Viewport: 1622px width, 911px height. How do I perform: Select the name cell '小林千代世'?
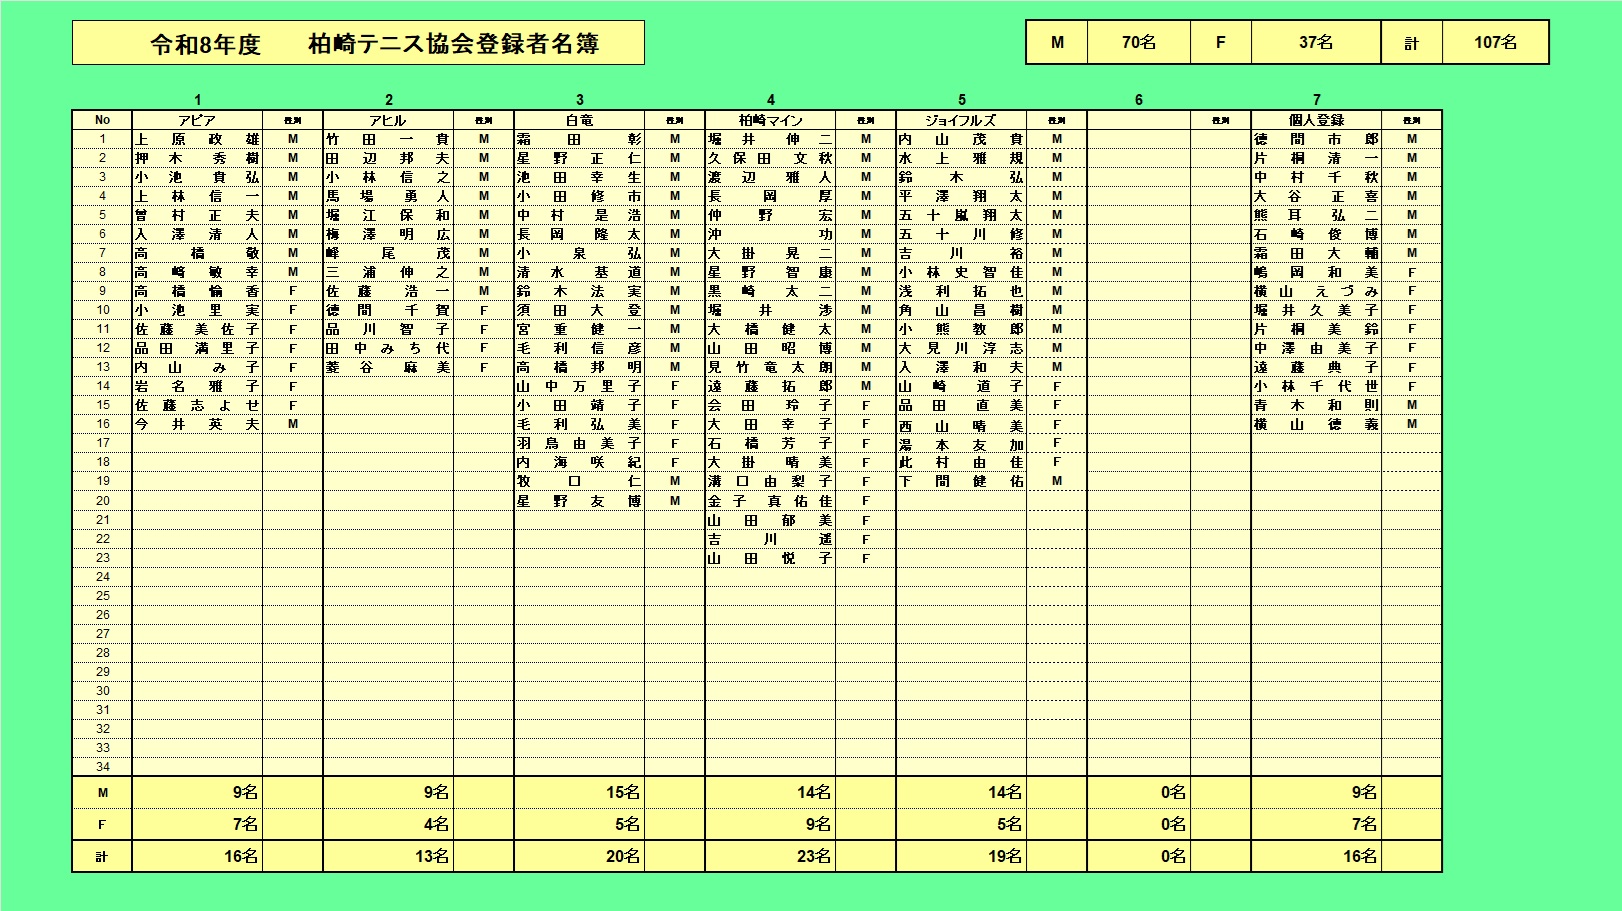point(1316,386)
